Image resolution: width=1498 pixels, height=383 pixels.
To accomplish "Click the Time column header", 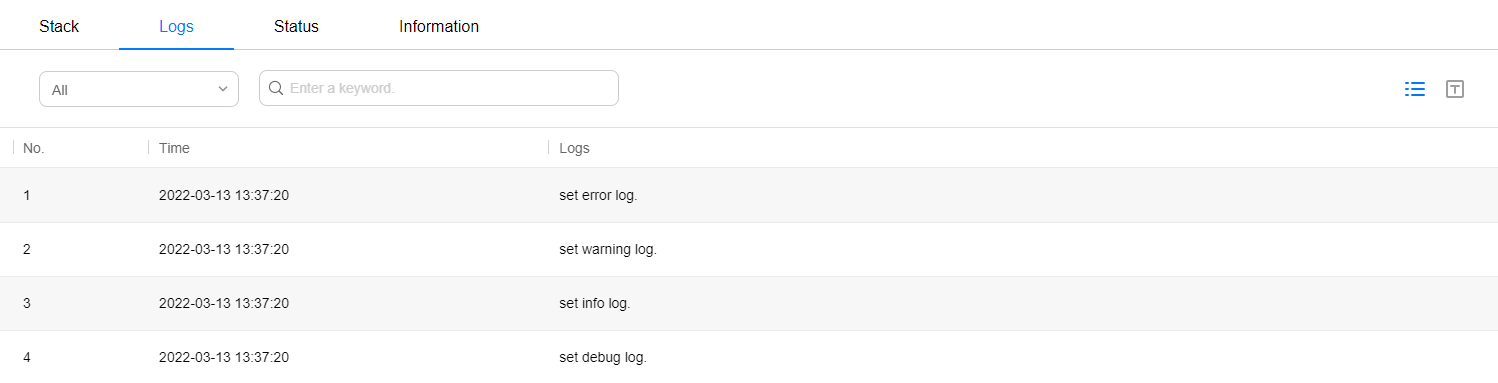I will click(174, 148).
